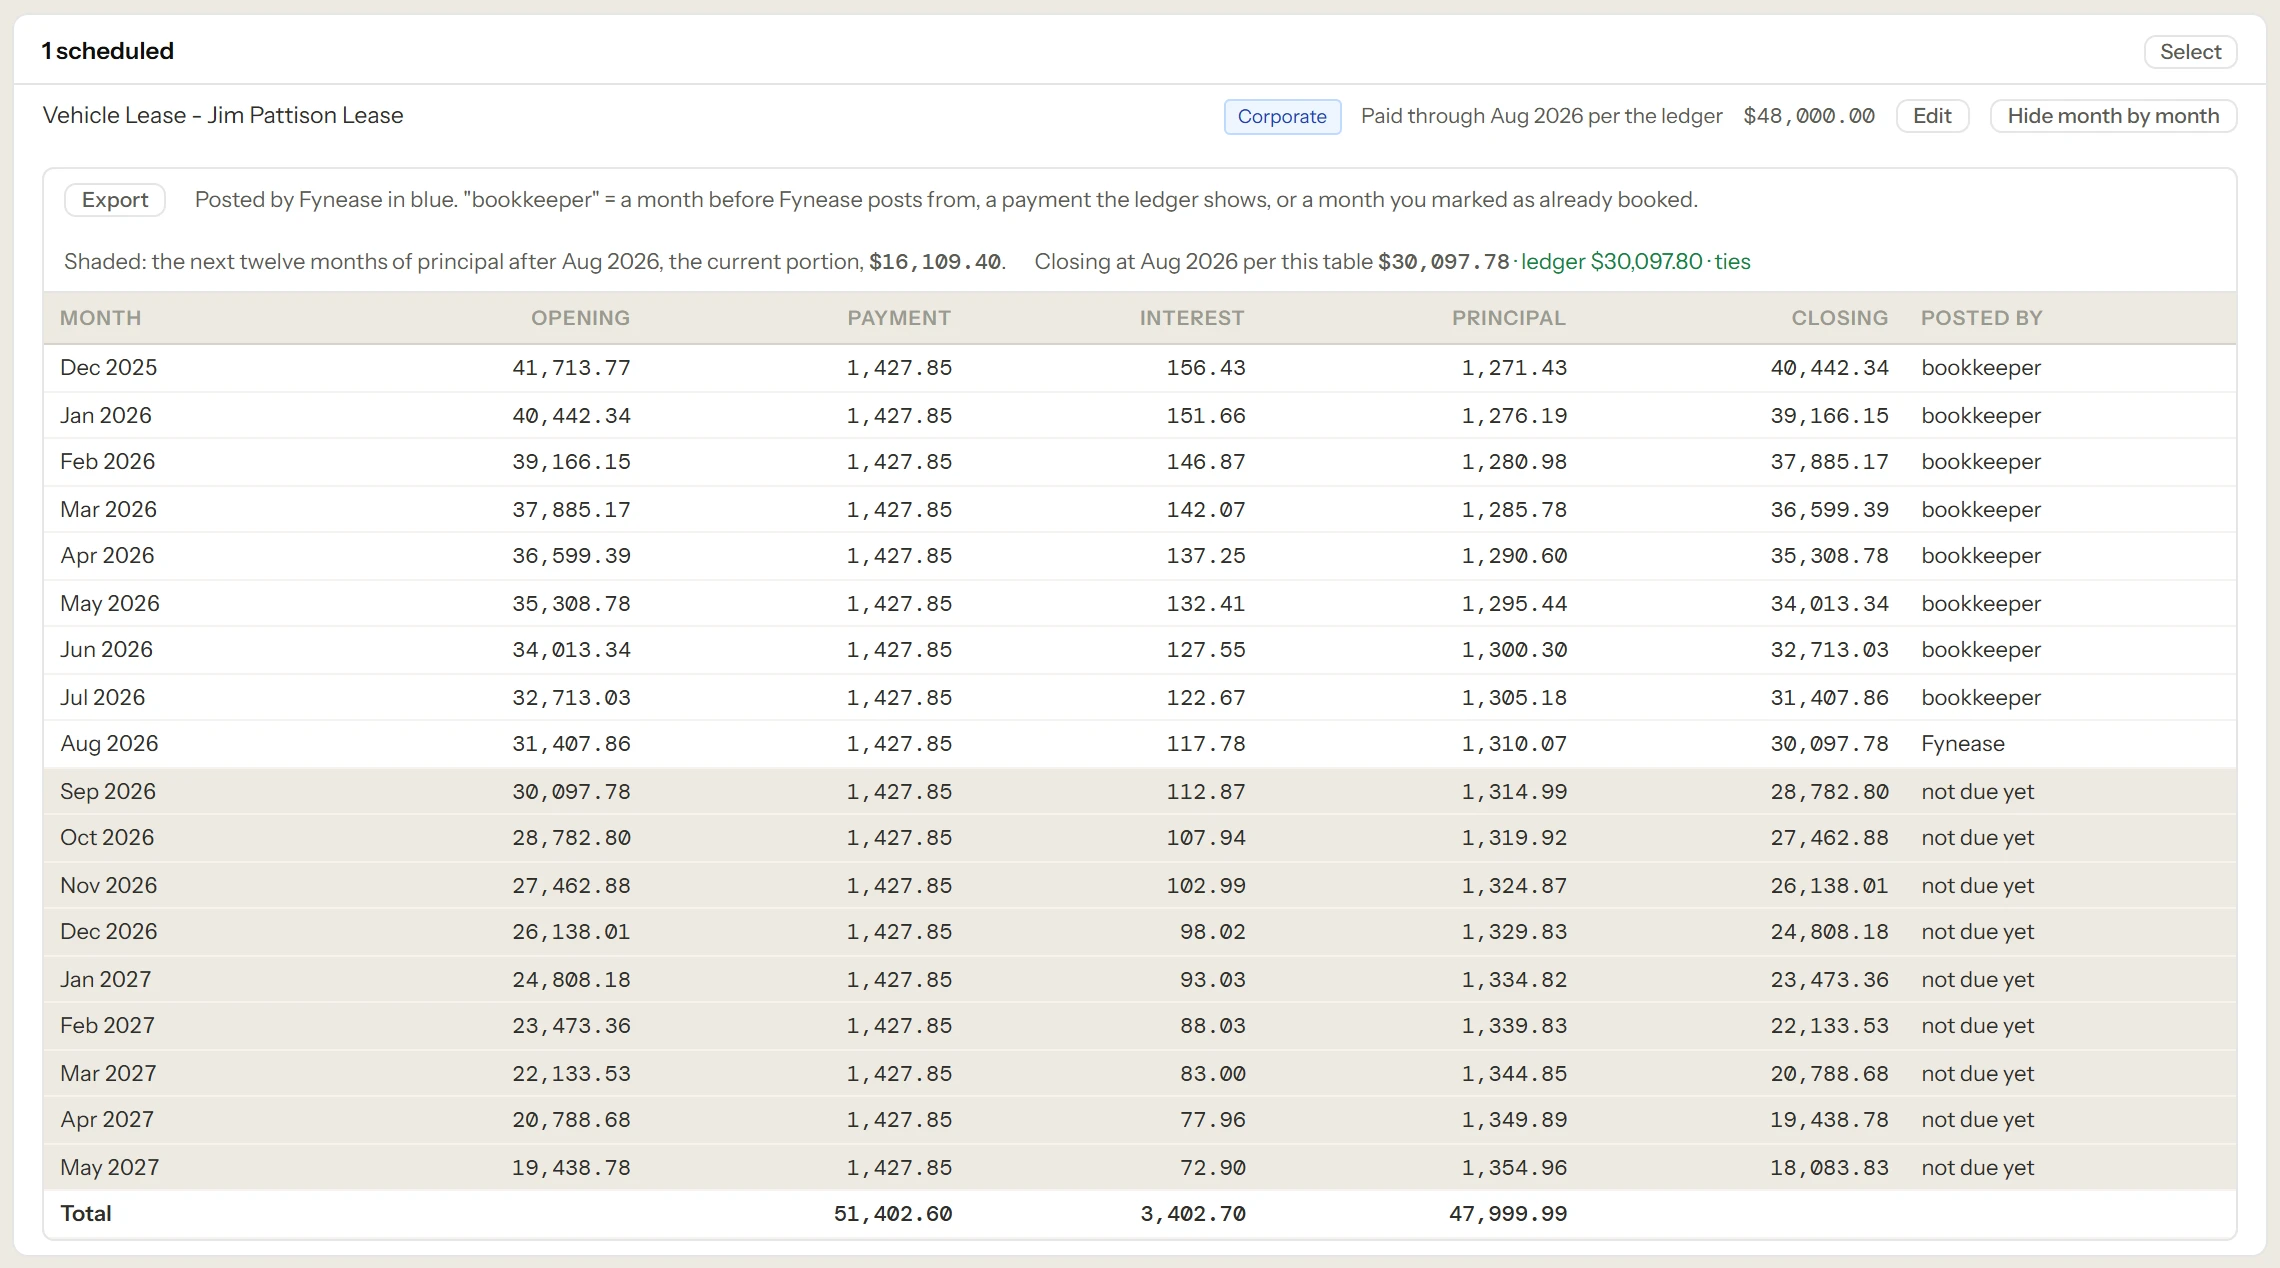Click current portion amount $16,109.40
This screenshot has height=1268, width=2280.
tap(934, 262)
